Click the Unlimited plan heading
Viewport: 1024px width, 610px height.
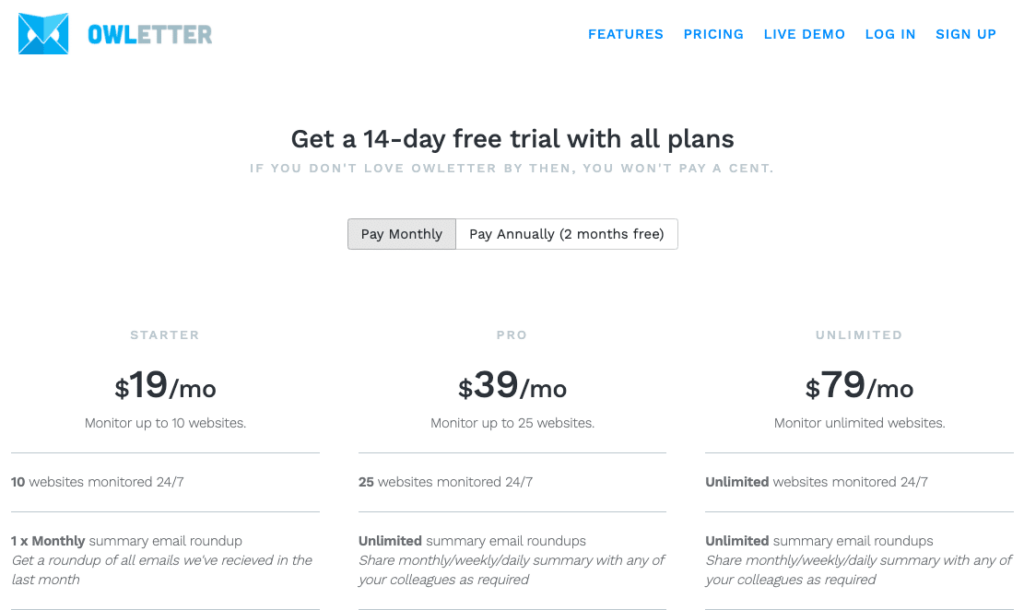pyautogui.click(x=859, y=335)
